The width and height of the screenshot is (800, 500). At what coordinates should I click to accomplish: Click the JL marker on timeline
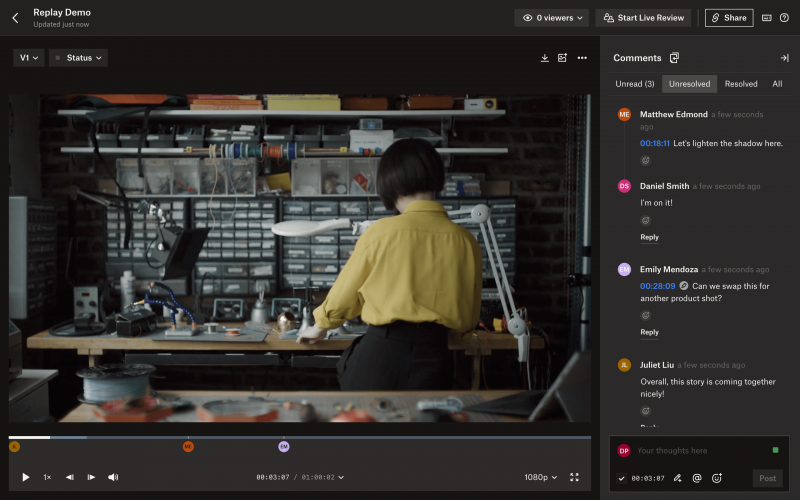[x=14, y=447]
